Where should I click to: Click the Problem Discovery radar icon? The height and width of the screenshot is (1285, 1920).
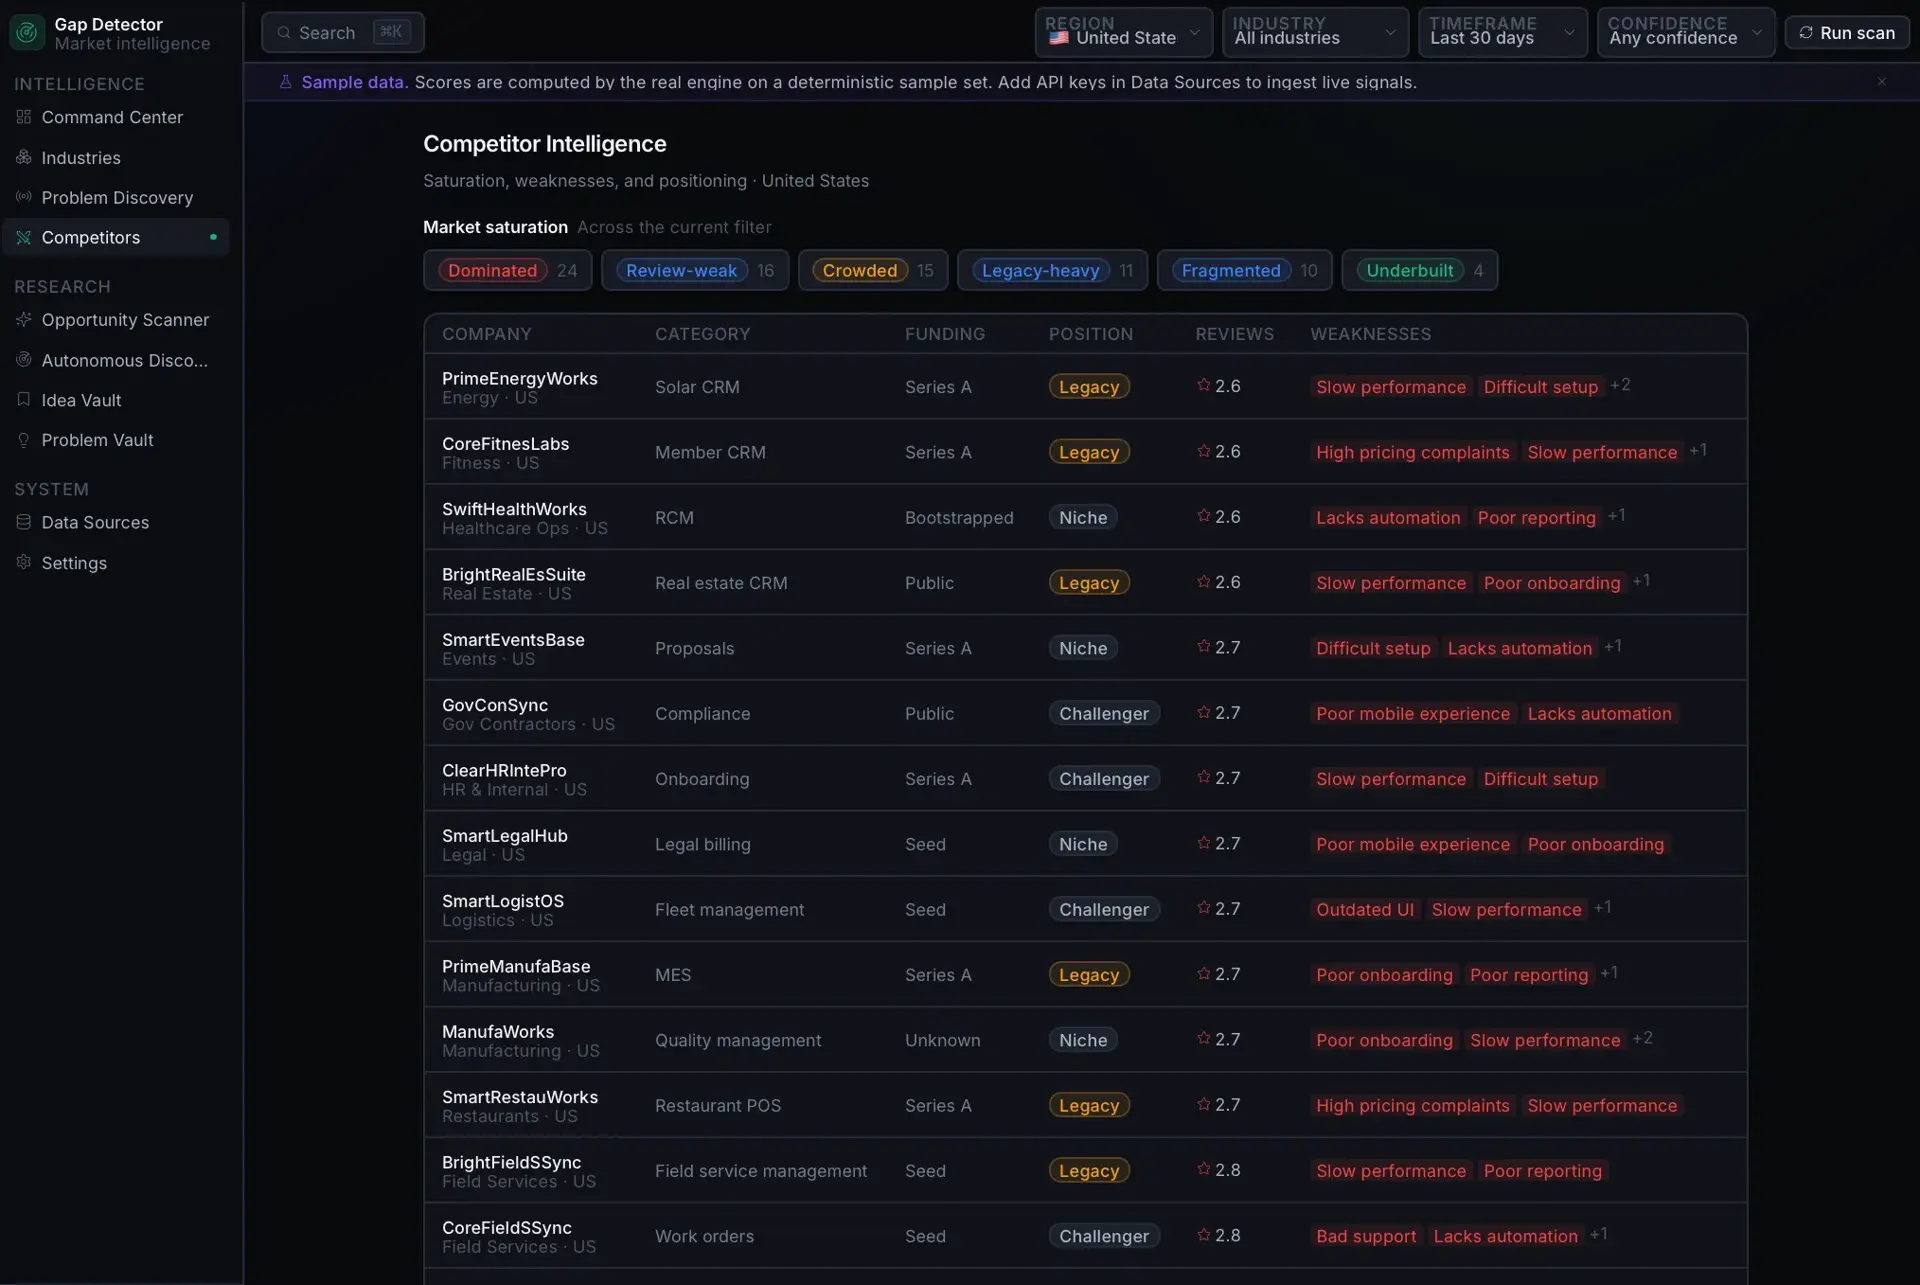click(24, 197)
